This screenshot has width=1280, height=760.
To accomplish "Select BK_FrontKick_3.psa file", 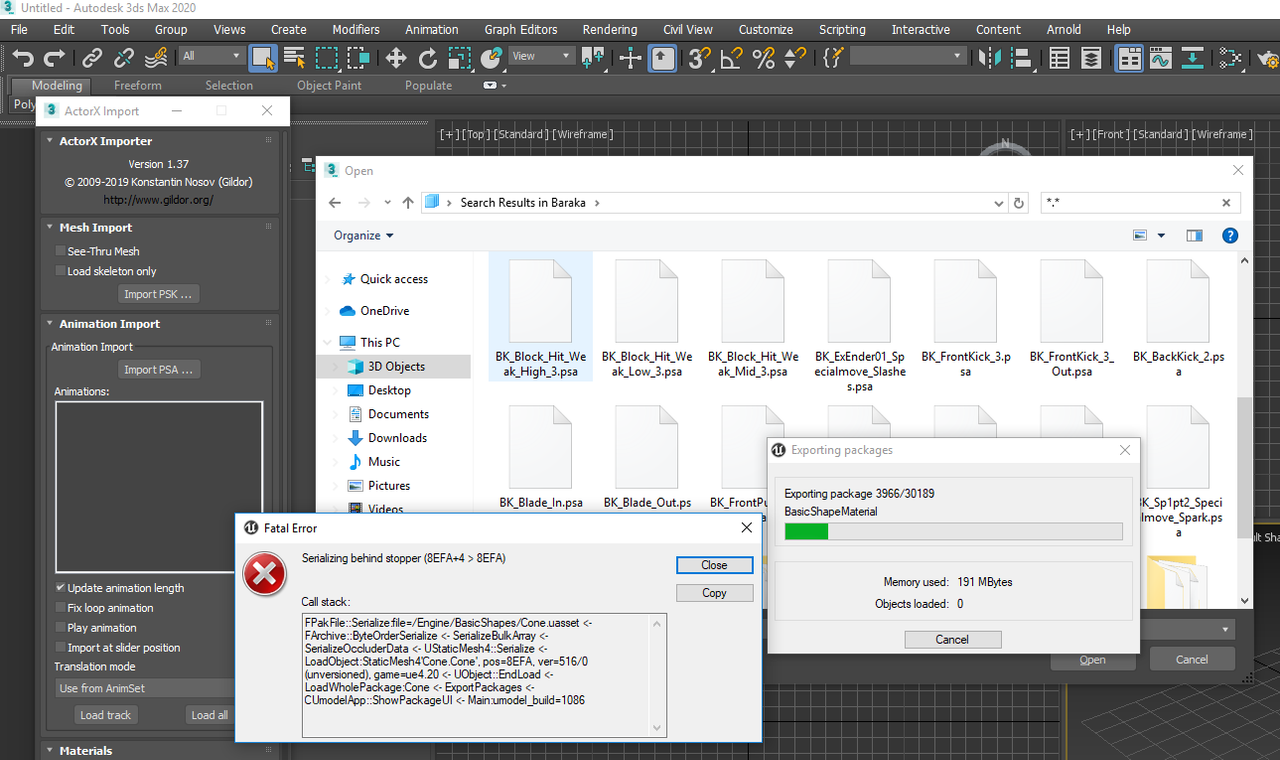I will coord(966,316).
